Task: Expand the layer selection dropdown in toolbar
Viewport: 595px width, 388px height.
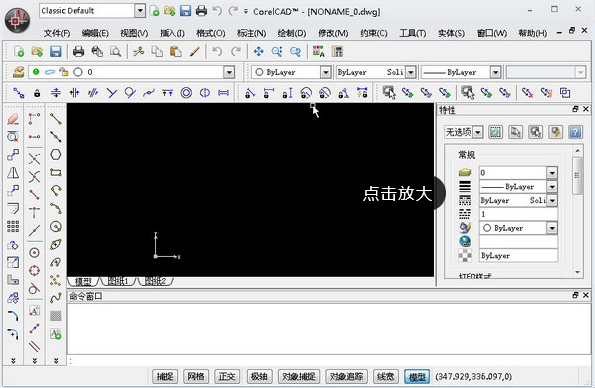Action: point(229,72)
